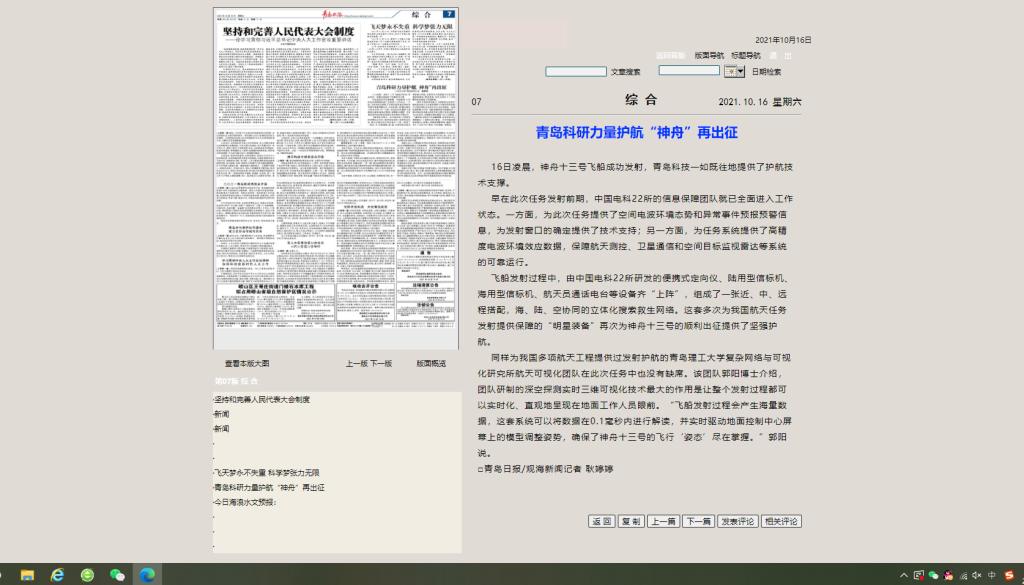Open WeChat from the taskbar
The height and width of the screenshot is (585, 1024).
click(117, 575)
